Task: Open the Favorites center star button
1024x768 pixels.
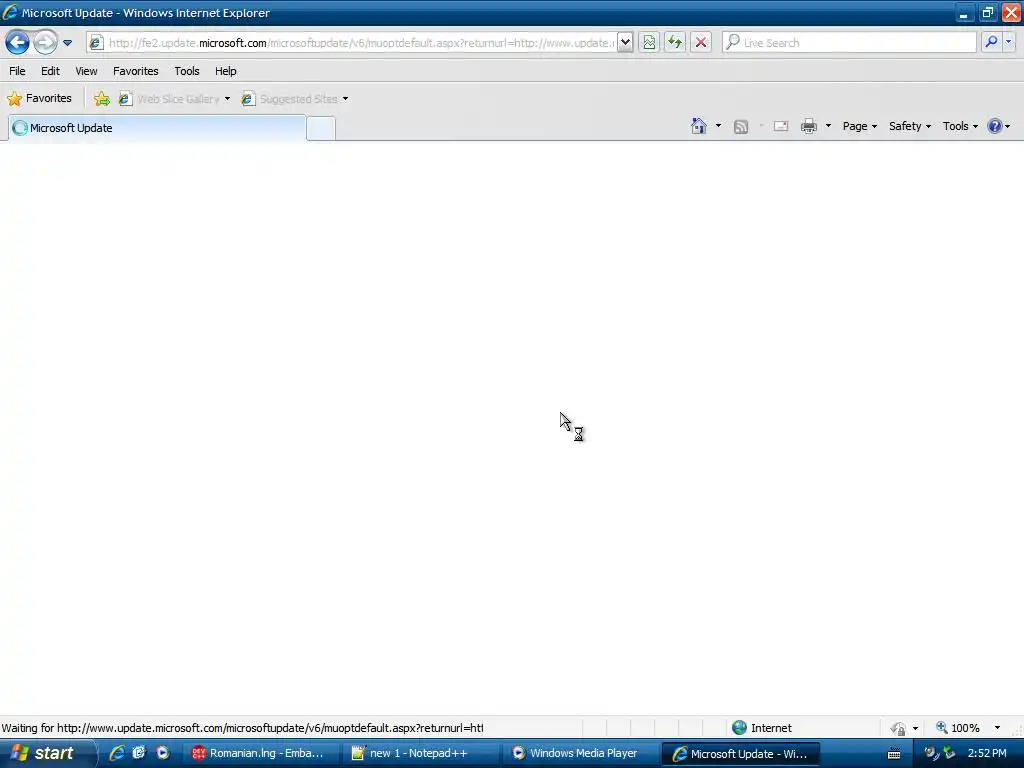Action: click(39, 99)
